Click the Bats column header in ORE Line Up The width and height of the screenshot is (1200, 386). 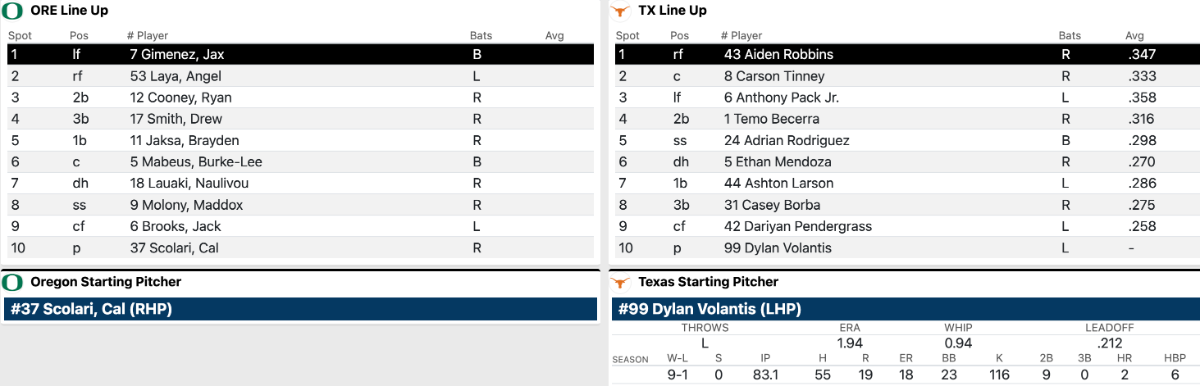tap(480, 35)
